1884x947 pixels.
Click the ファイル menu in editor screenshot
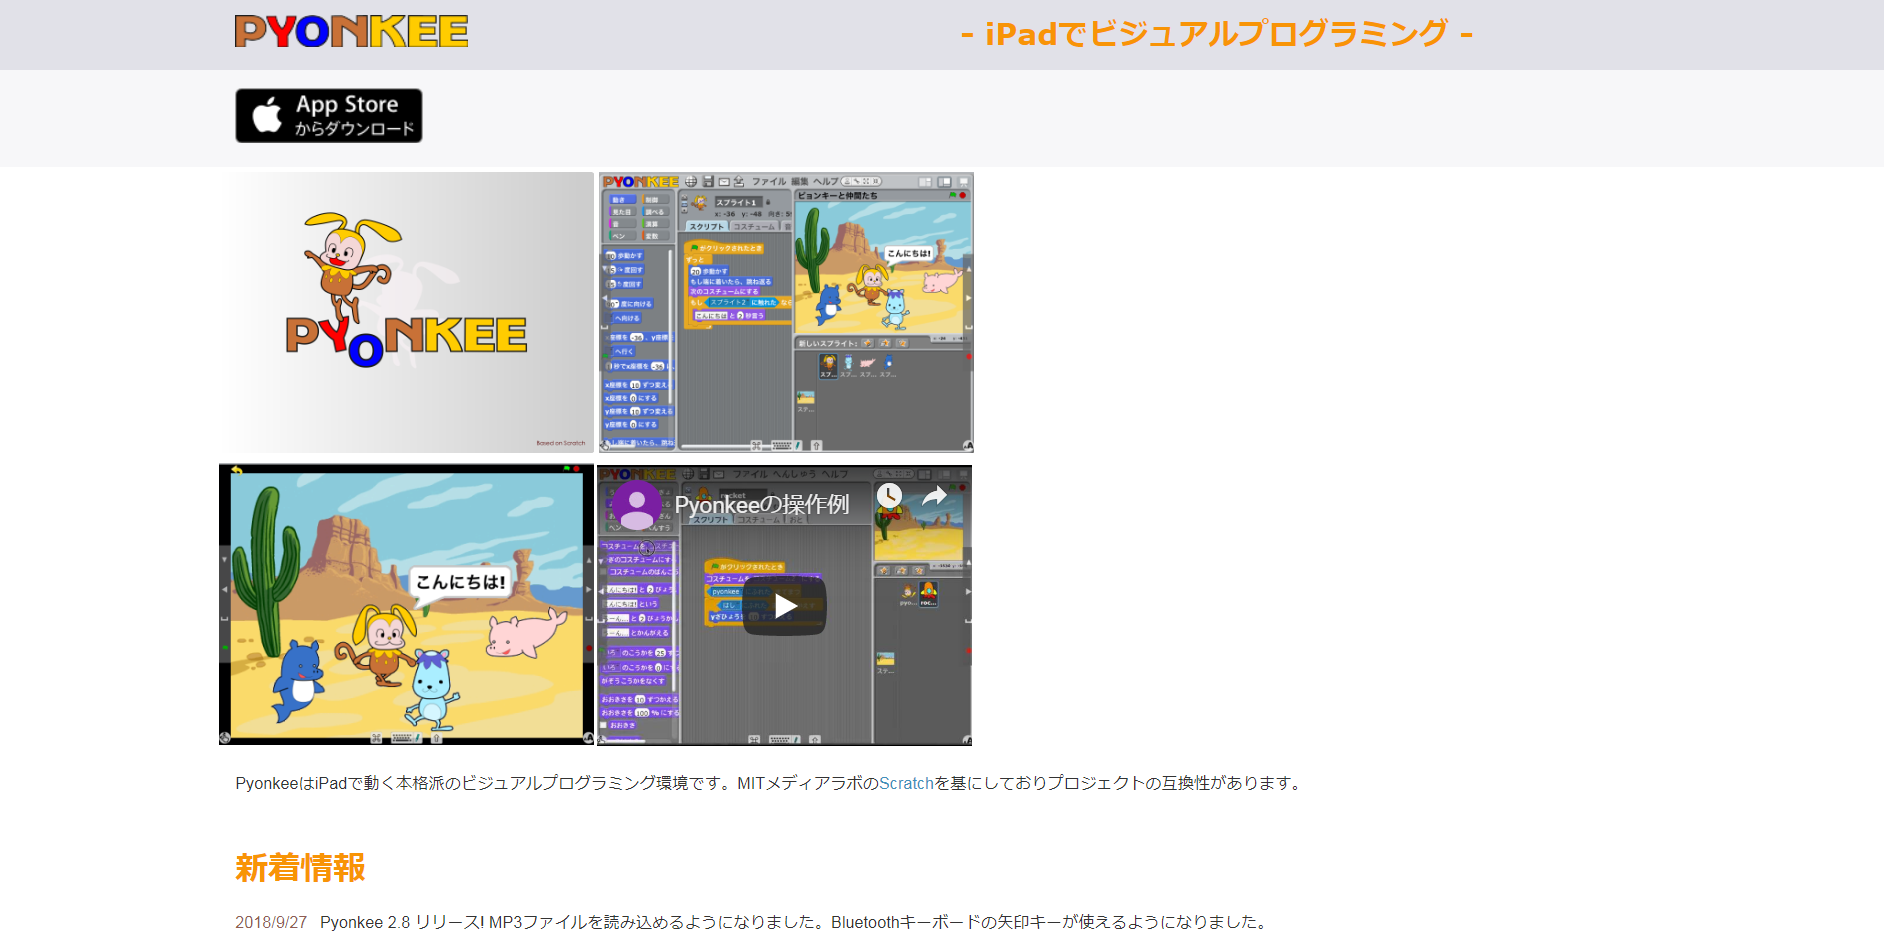click(x=769, y=182)
